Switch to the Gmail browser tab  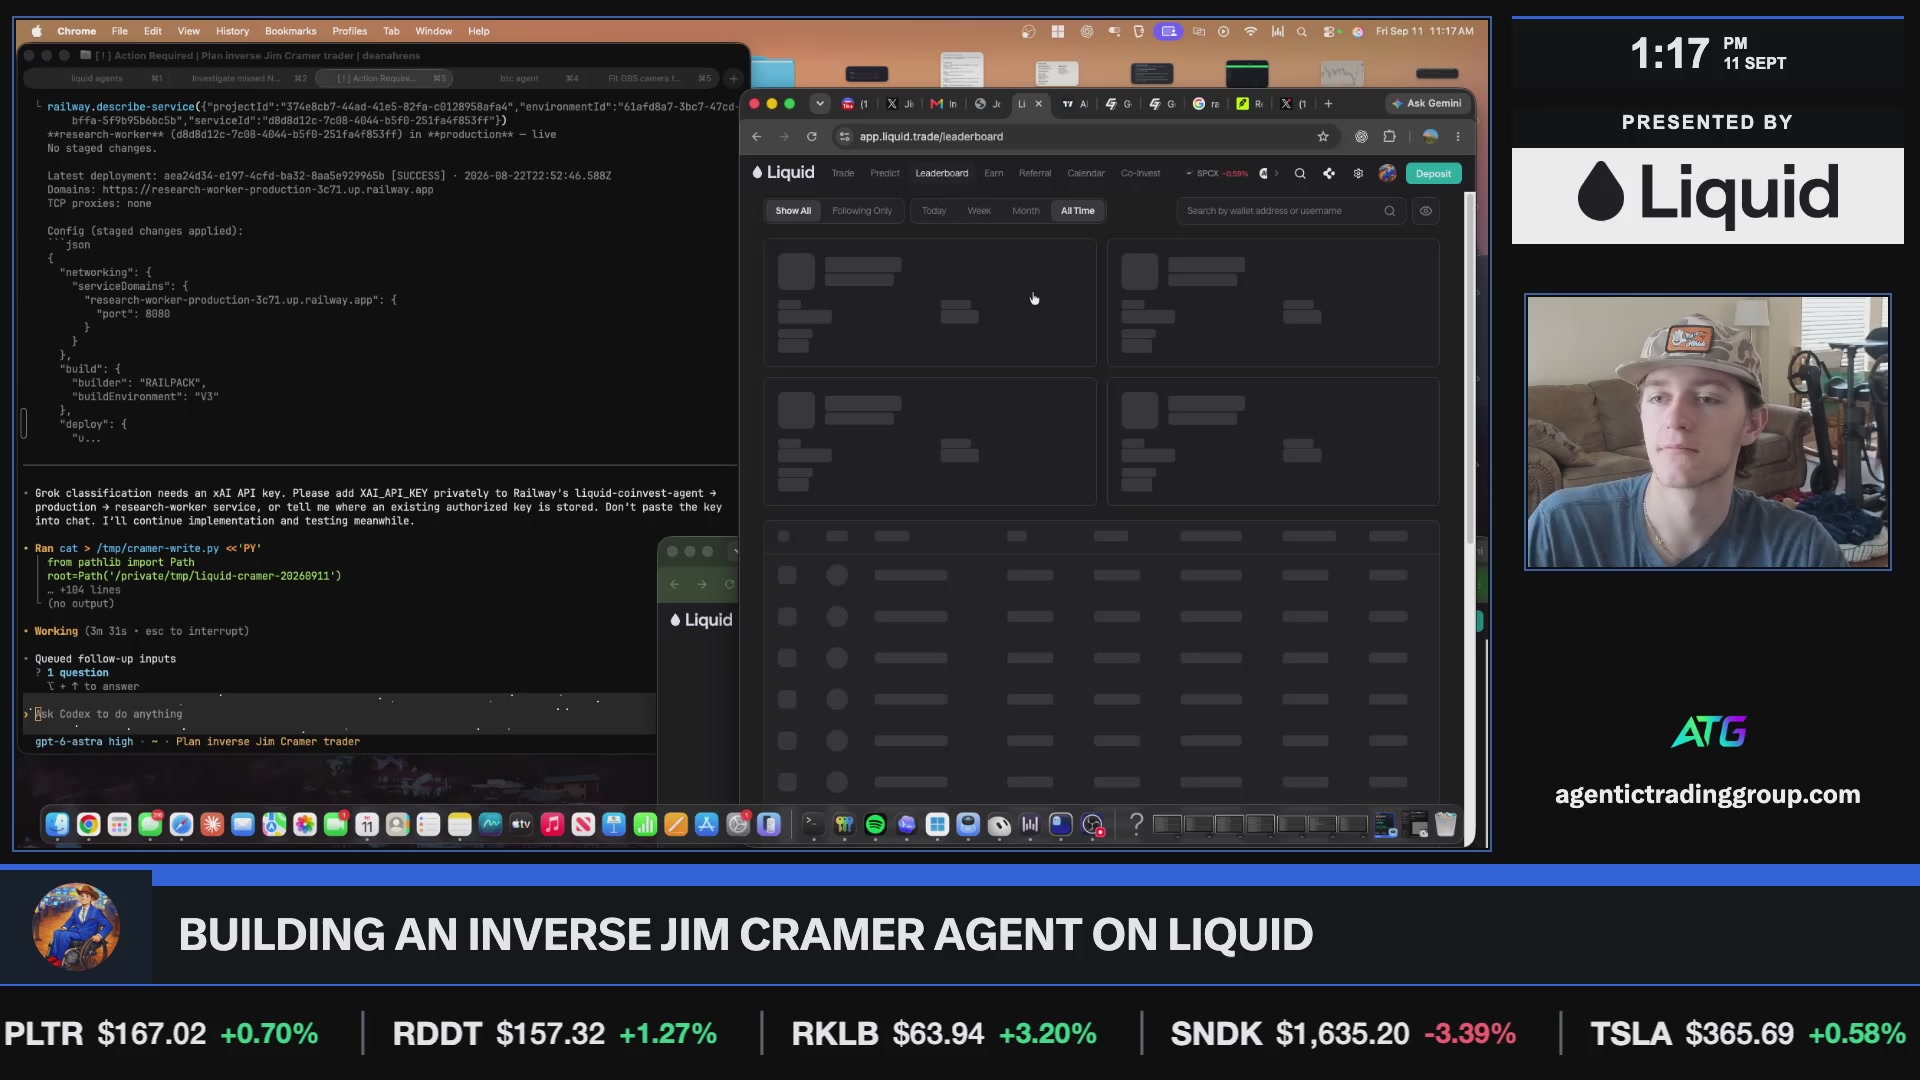tap(943, 104)
